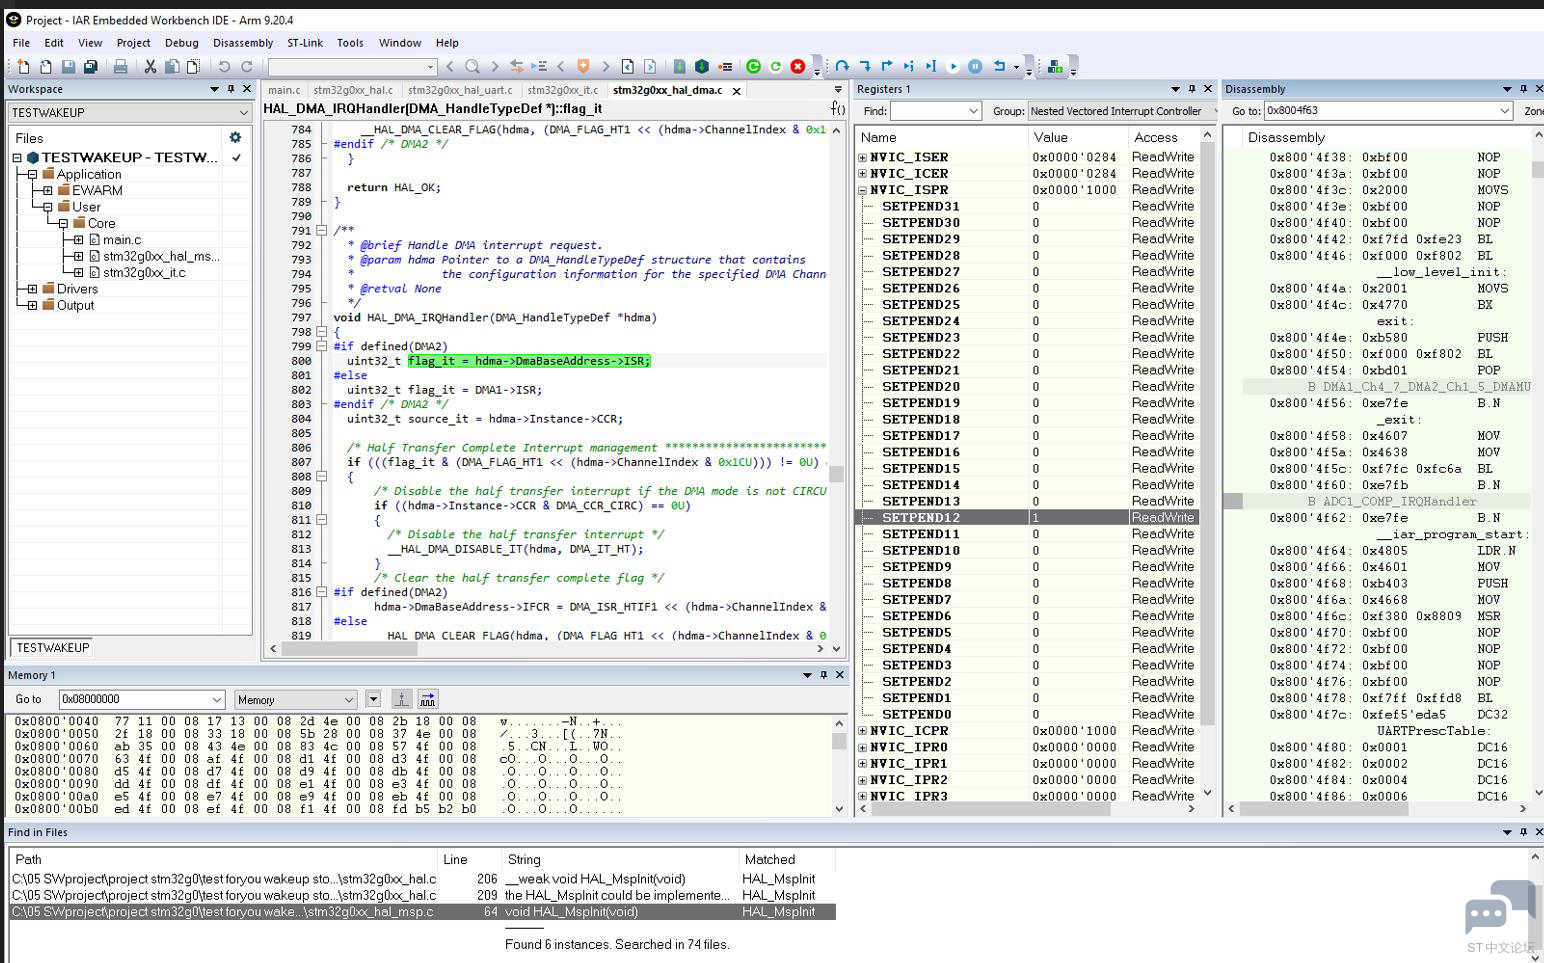Open the ST-Link menu
Screen dimensions: 1544x963
(305, 43)
